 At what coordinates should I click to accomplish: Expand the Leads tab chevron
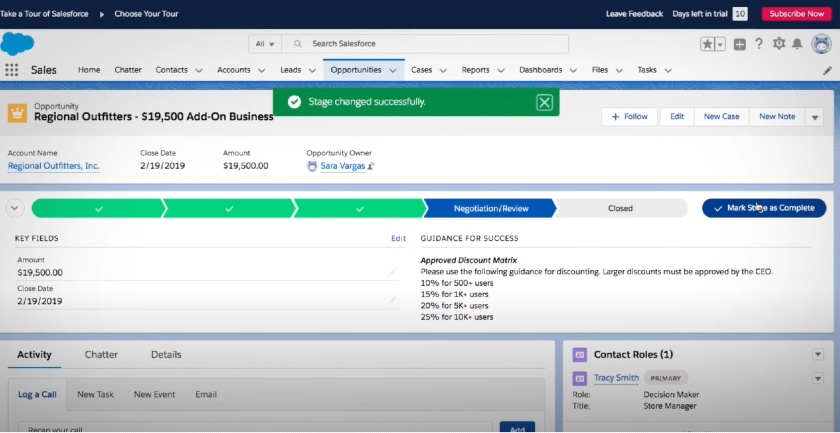pyautogui.click(x=312, y=70)
